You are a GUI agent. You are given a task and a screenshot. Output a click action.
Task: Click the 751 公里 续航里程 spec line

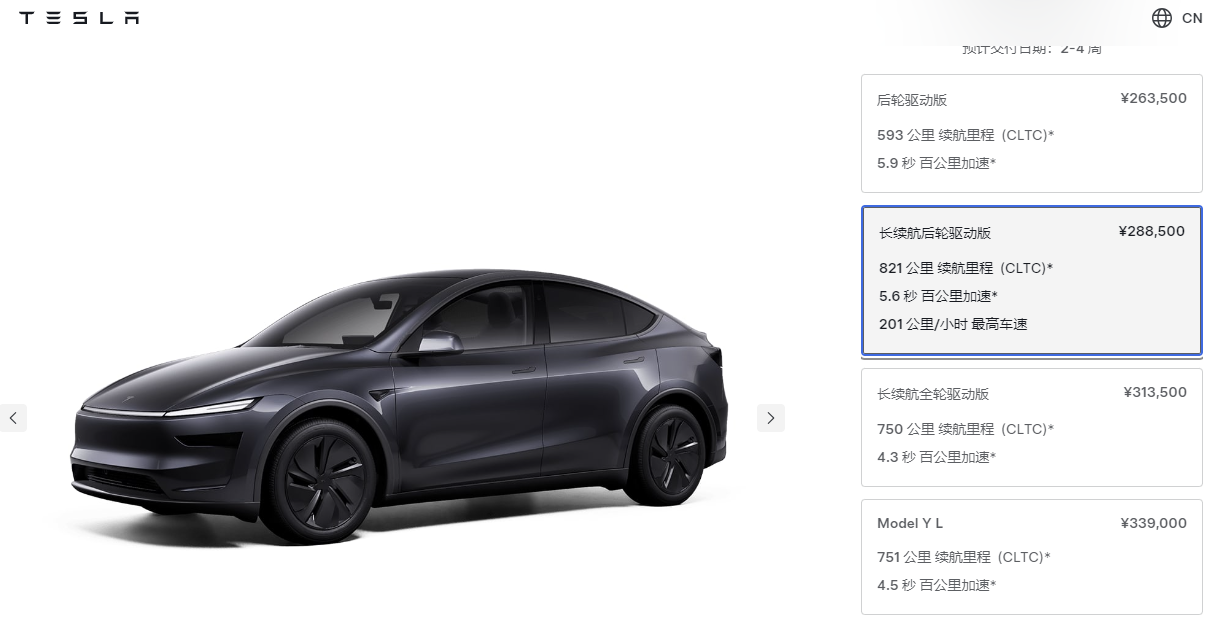pos(965,557)
